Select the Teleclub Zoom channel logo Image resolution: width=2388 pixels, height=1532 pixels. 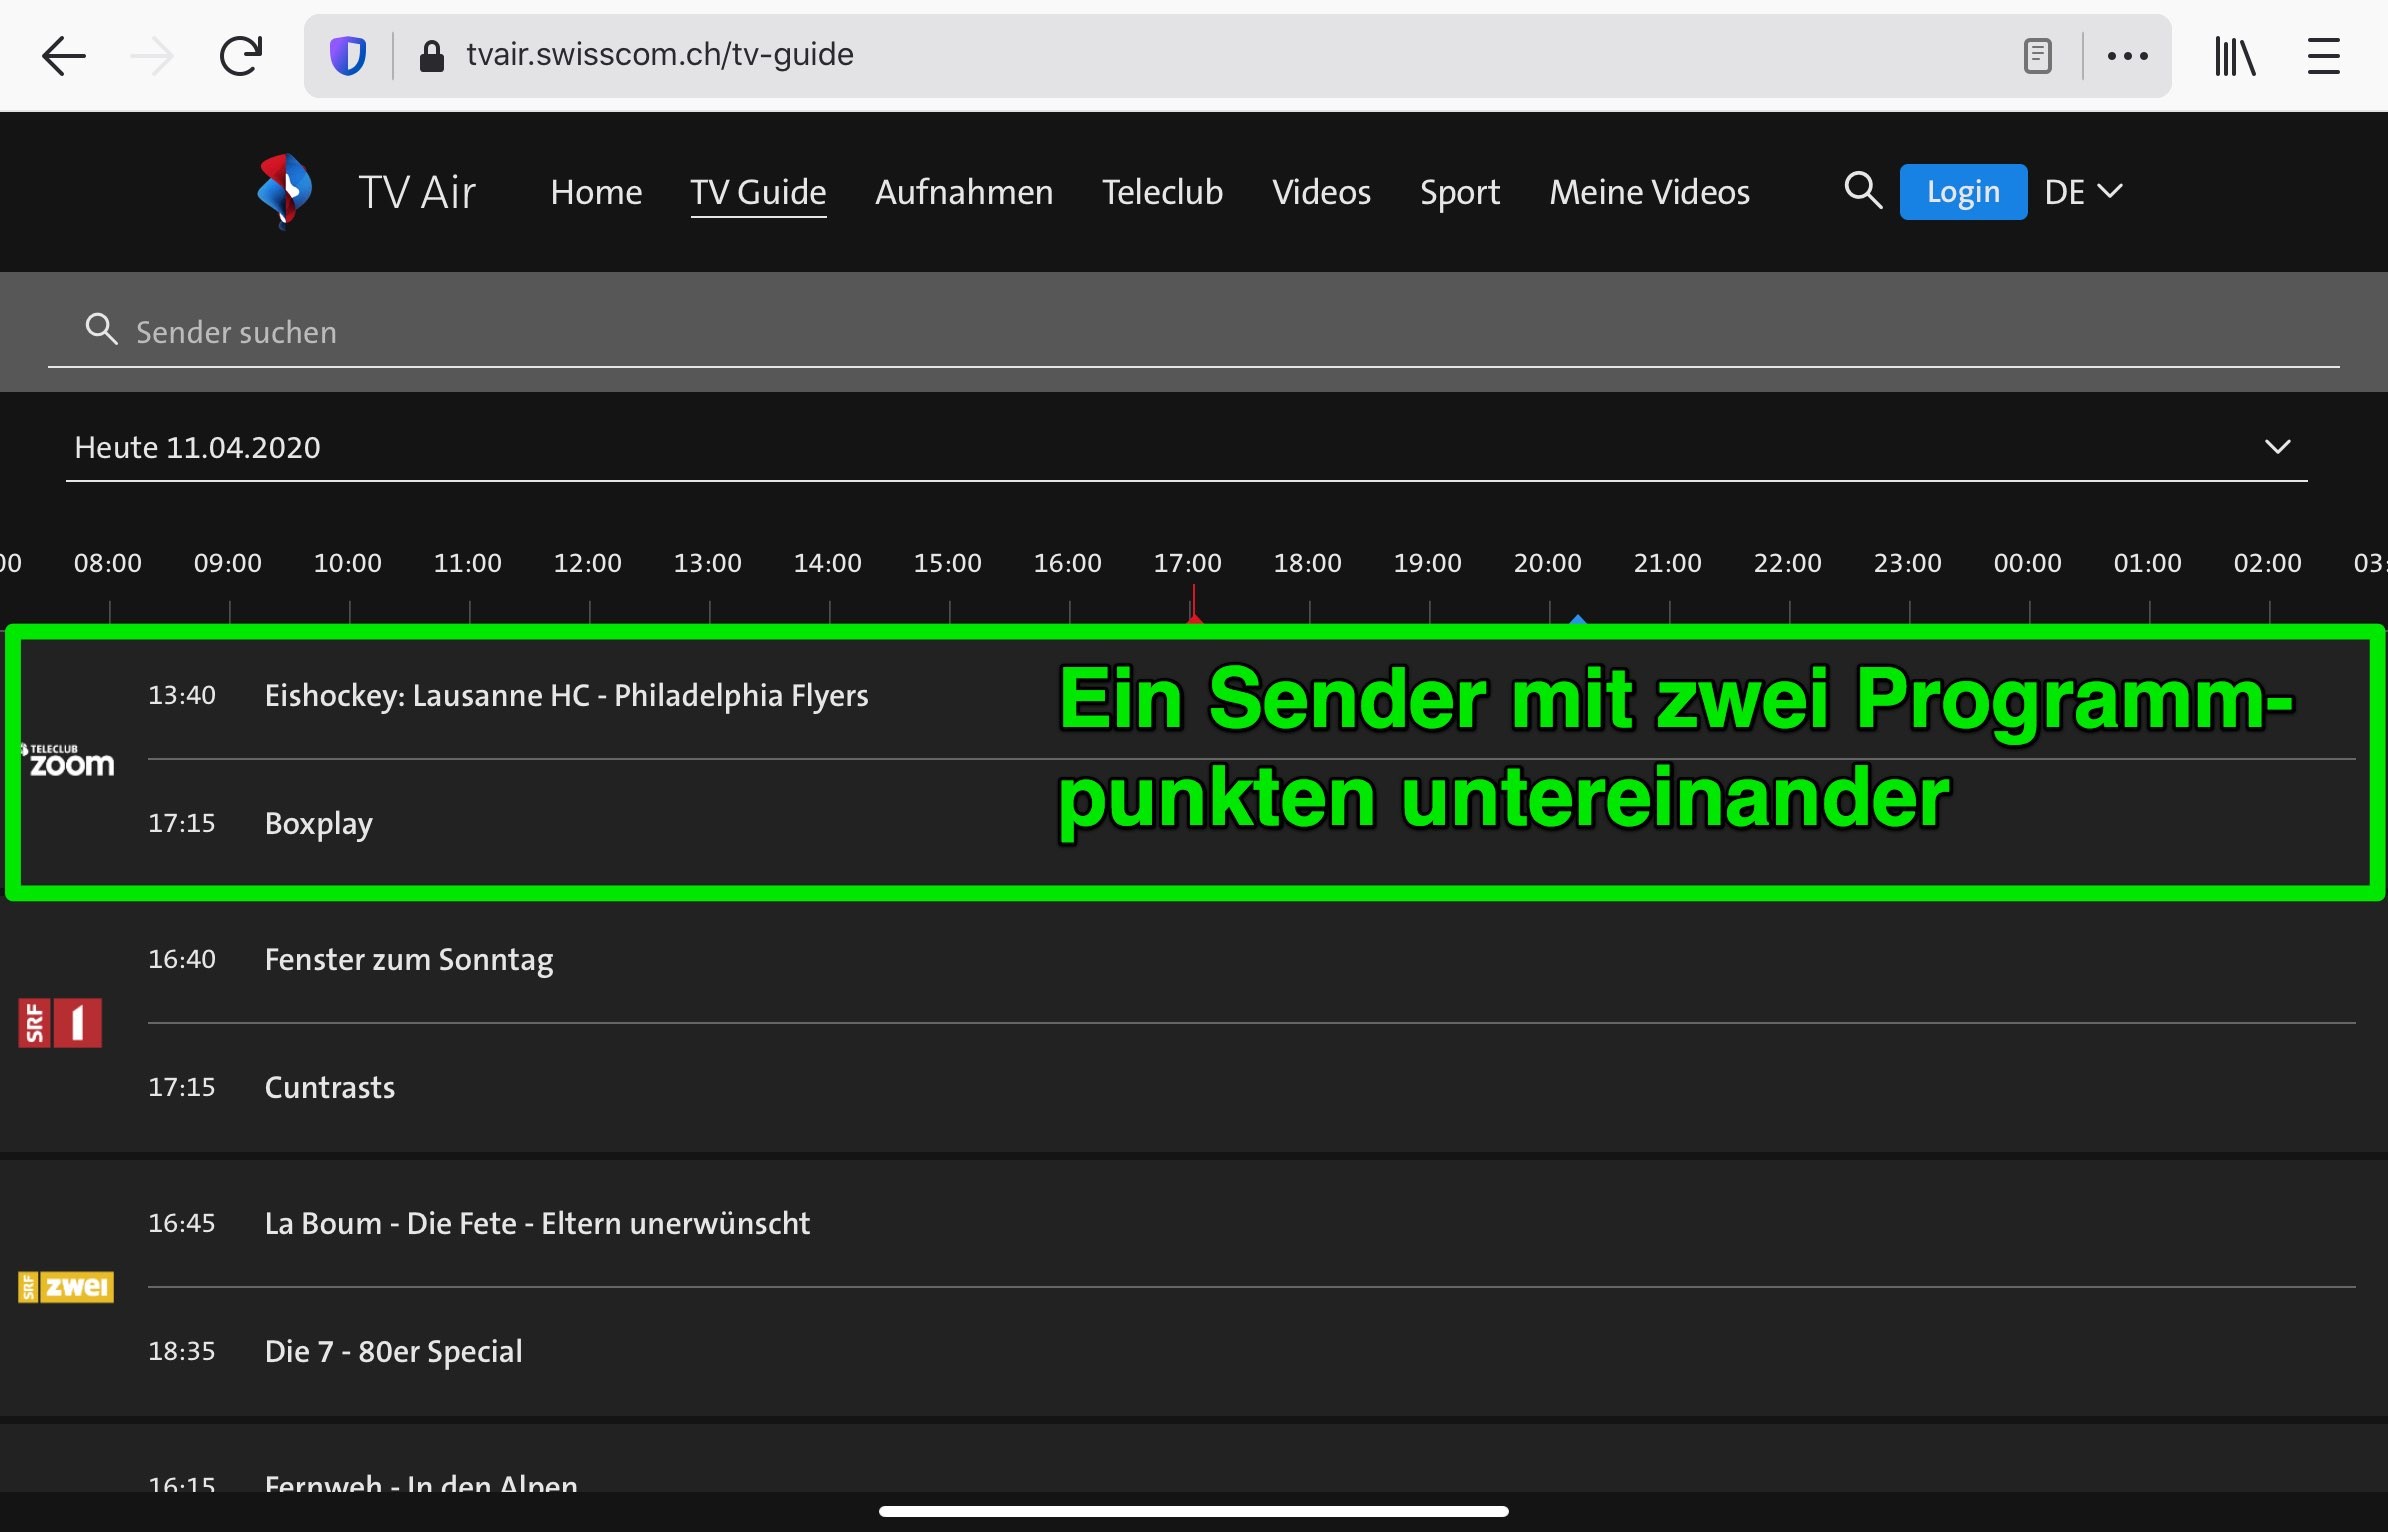pos(68,761)
